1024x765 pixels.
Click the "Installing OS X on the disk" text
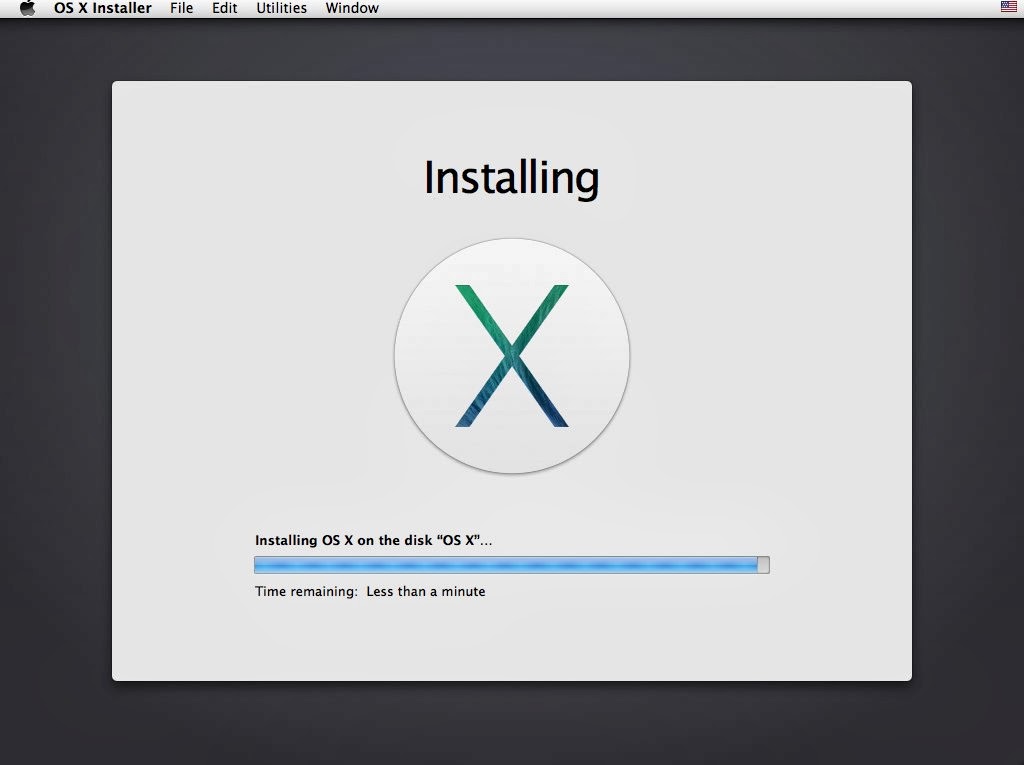pos(374,540)
